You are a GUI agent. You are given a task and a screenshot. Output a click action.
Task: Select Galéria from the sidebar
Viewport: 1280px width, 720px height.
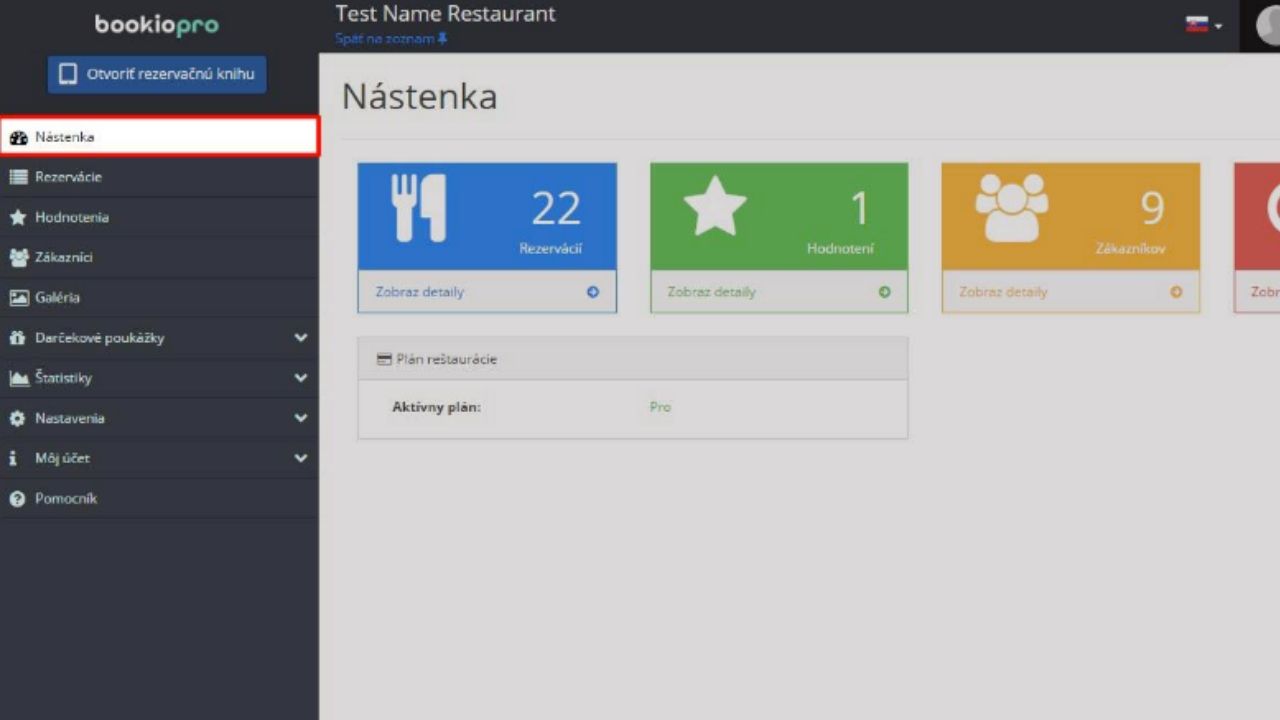tap(57, 297)
